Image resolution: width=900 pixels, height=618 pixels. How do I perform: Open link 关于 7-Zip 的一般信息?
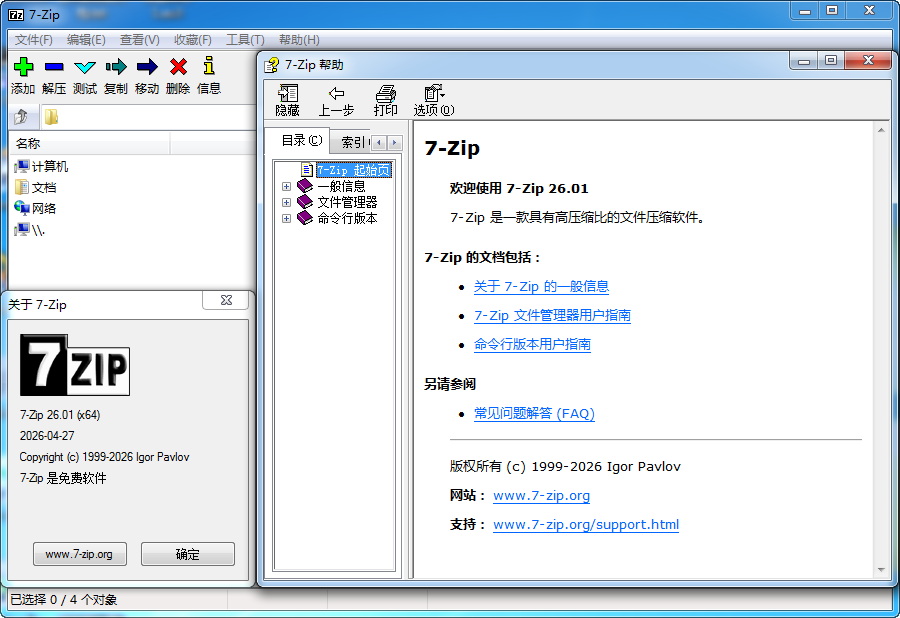click(x=541, y=286)
